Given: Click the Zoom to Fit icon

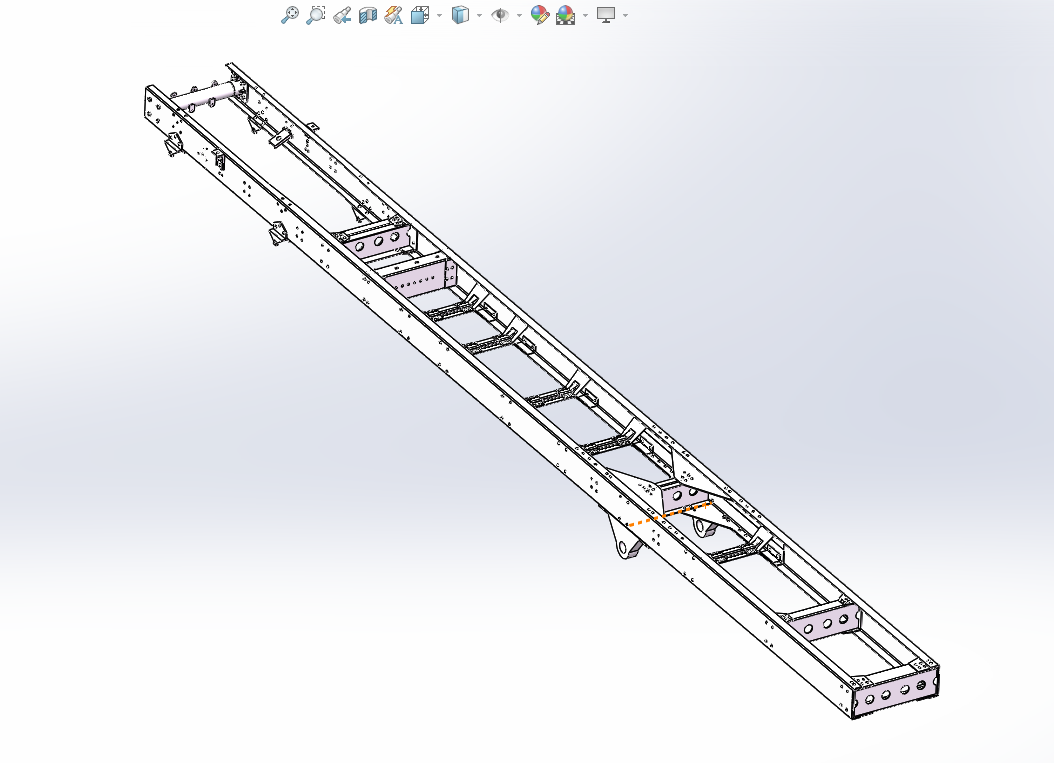Looking at the screenshot, I should tap(290, 15).
